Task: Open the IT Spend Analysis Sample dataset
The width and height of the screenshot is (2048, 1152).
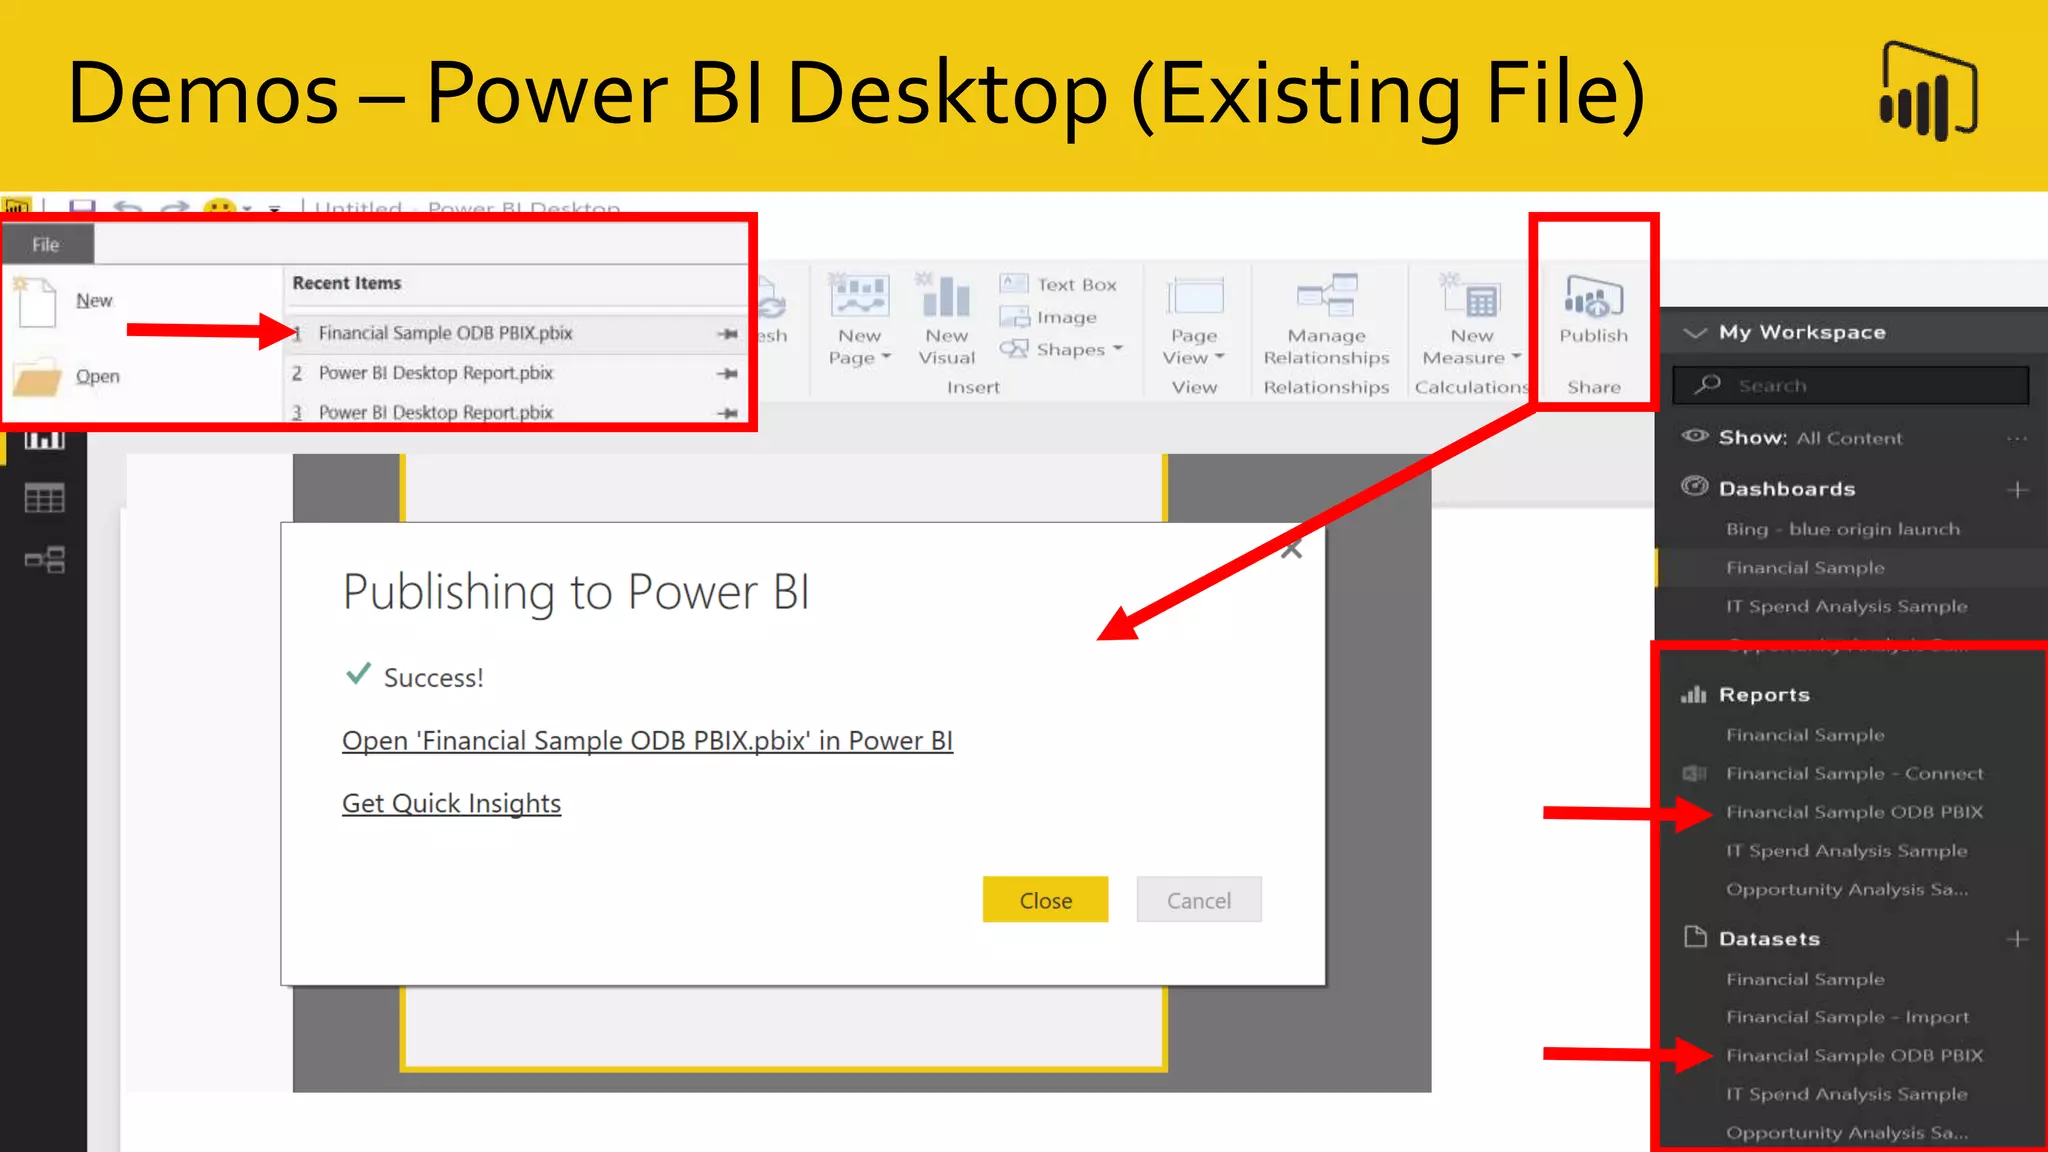Action: (1846, 1095)
